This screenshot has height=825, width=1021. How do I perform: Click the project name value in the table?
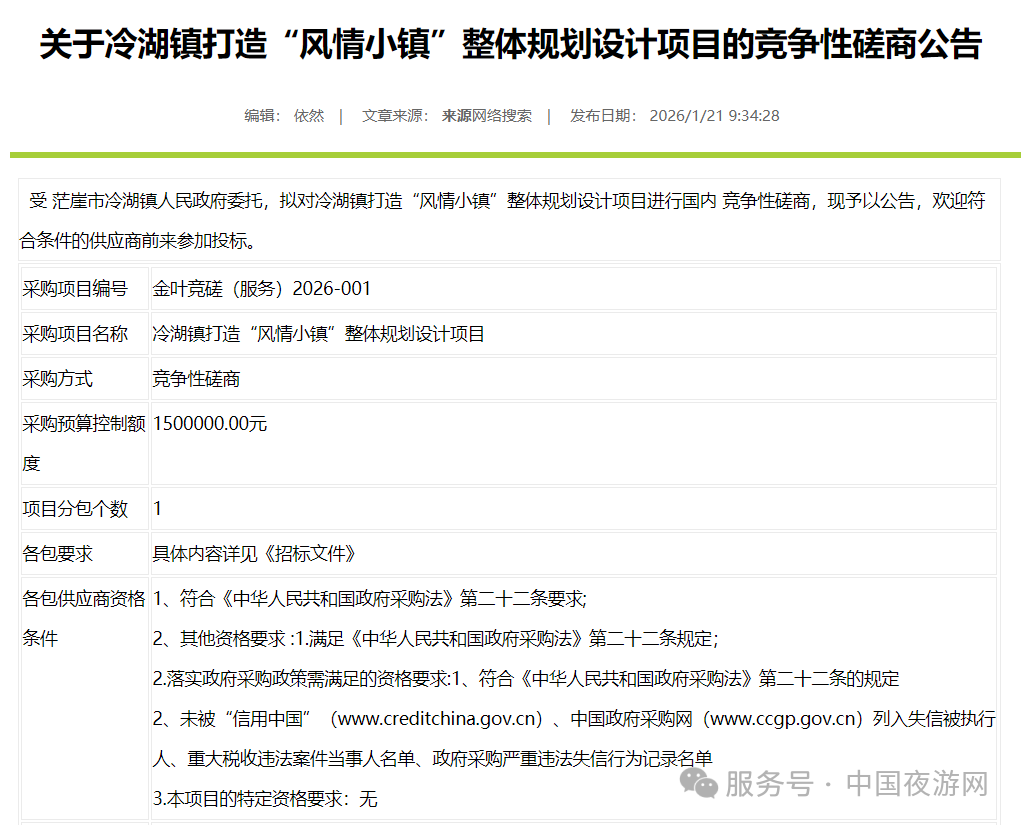318,334
